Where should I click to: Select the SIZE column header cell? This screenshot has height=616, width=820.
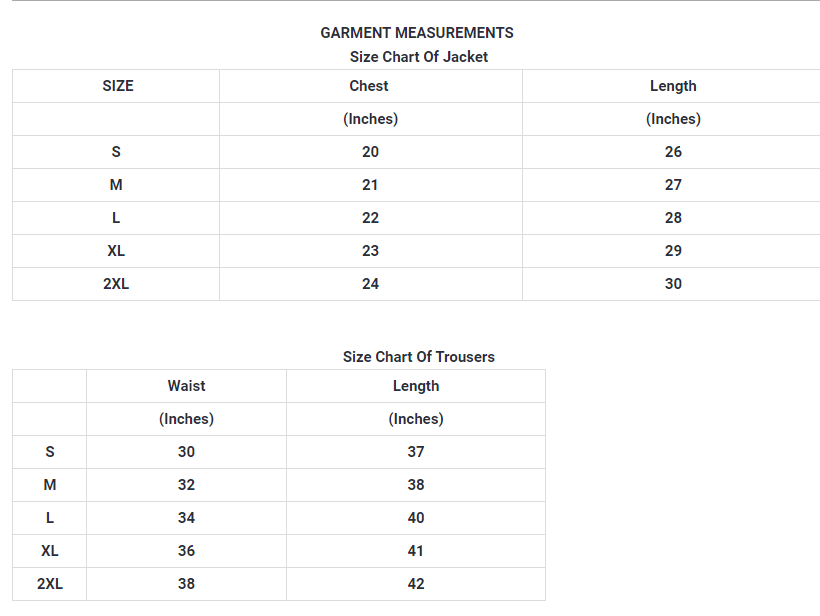pos(118,86)
